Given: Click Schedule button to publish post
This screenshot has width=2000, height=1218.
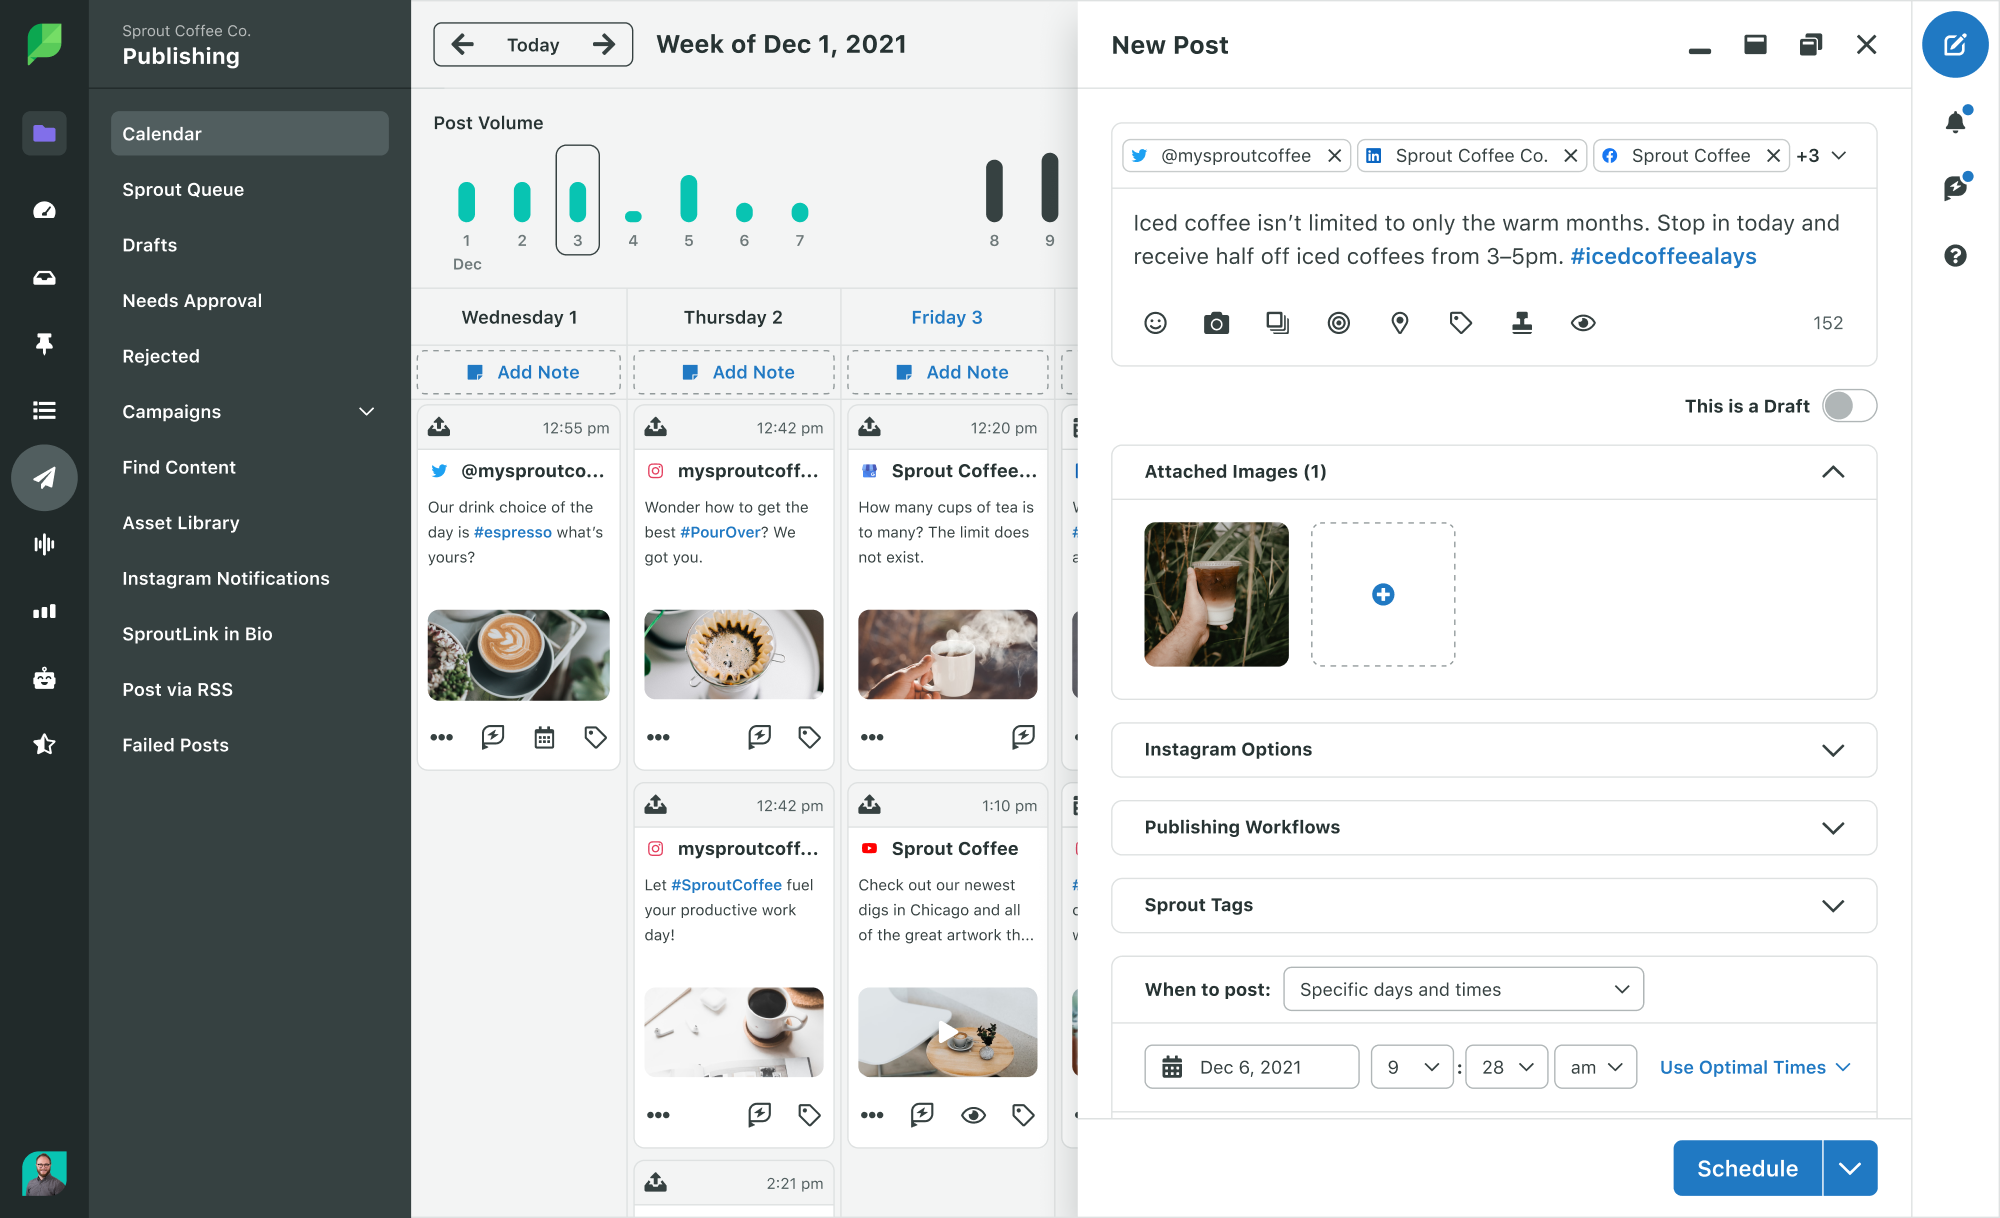Looking at the screenshot, I should (1747, 1169).
